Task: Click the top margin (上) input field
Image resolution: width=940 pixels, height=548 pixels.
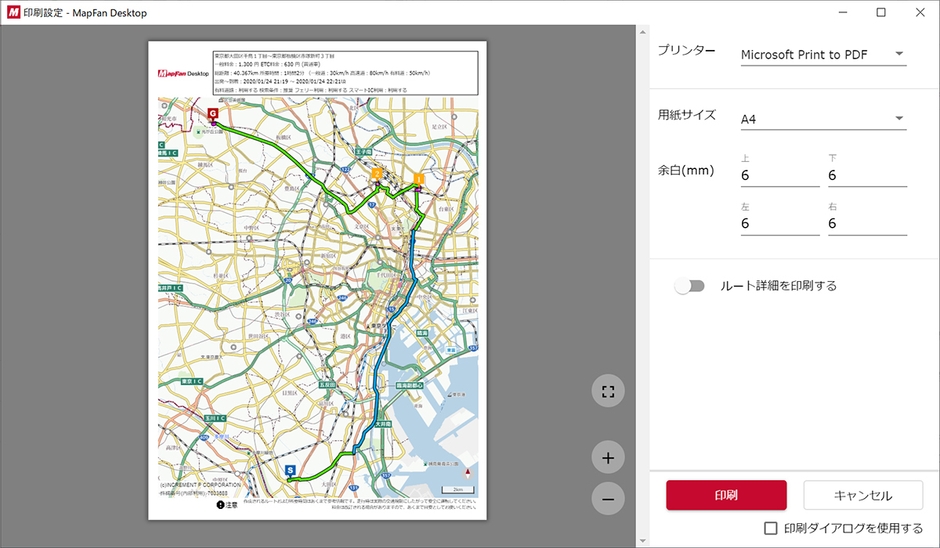Action: [x=779, y=175]
